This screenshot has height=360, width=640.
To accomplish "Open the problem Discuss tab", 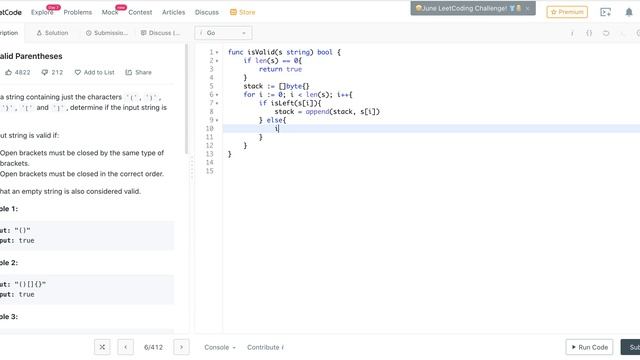I will coord(160,33).
